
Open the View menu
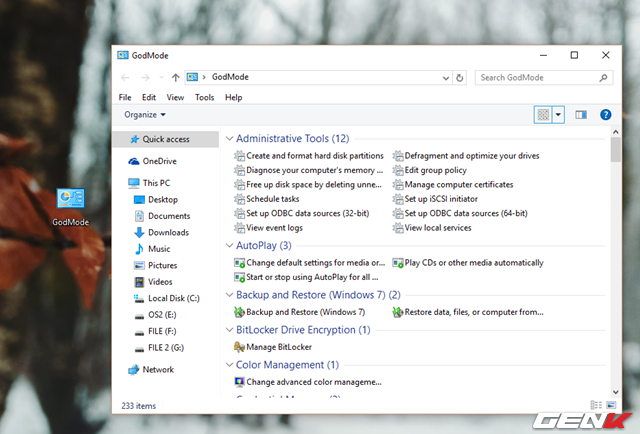coord(175,97)
